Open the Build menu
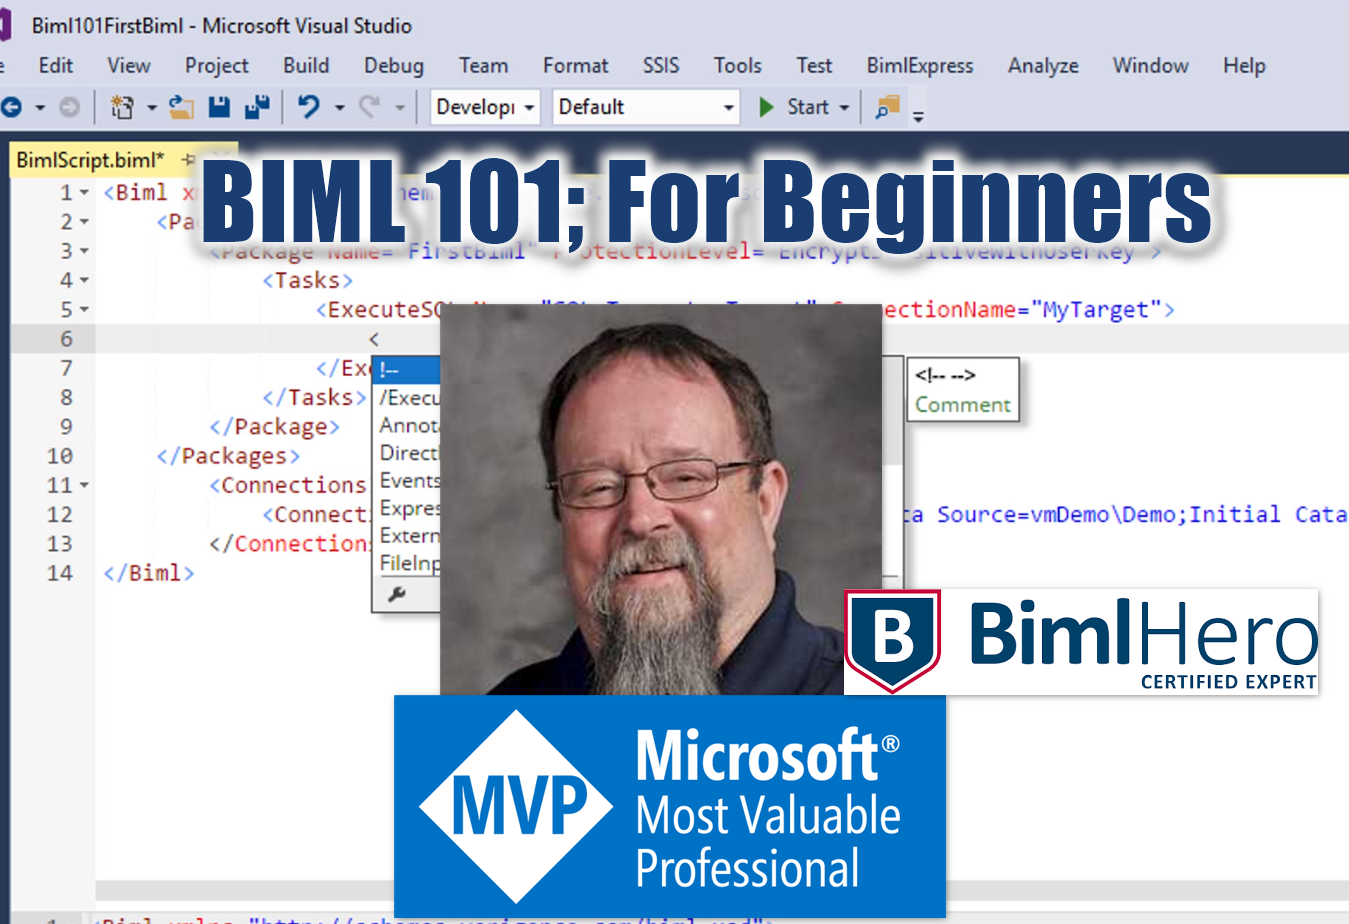The width and height of the screenshot is (1349, 924). pos(306,66)
